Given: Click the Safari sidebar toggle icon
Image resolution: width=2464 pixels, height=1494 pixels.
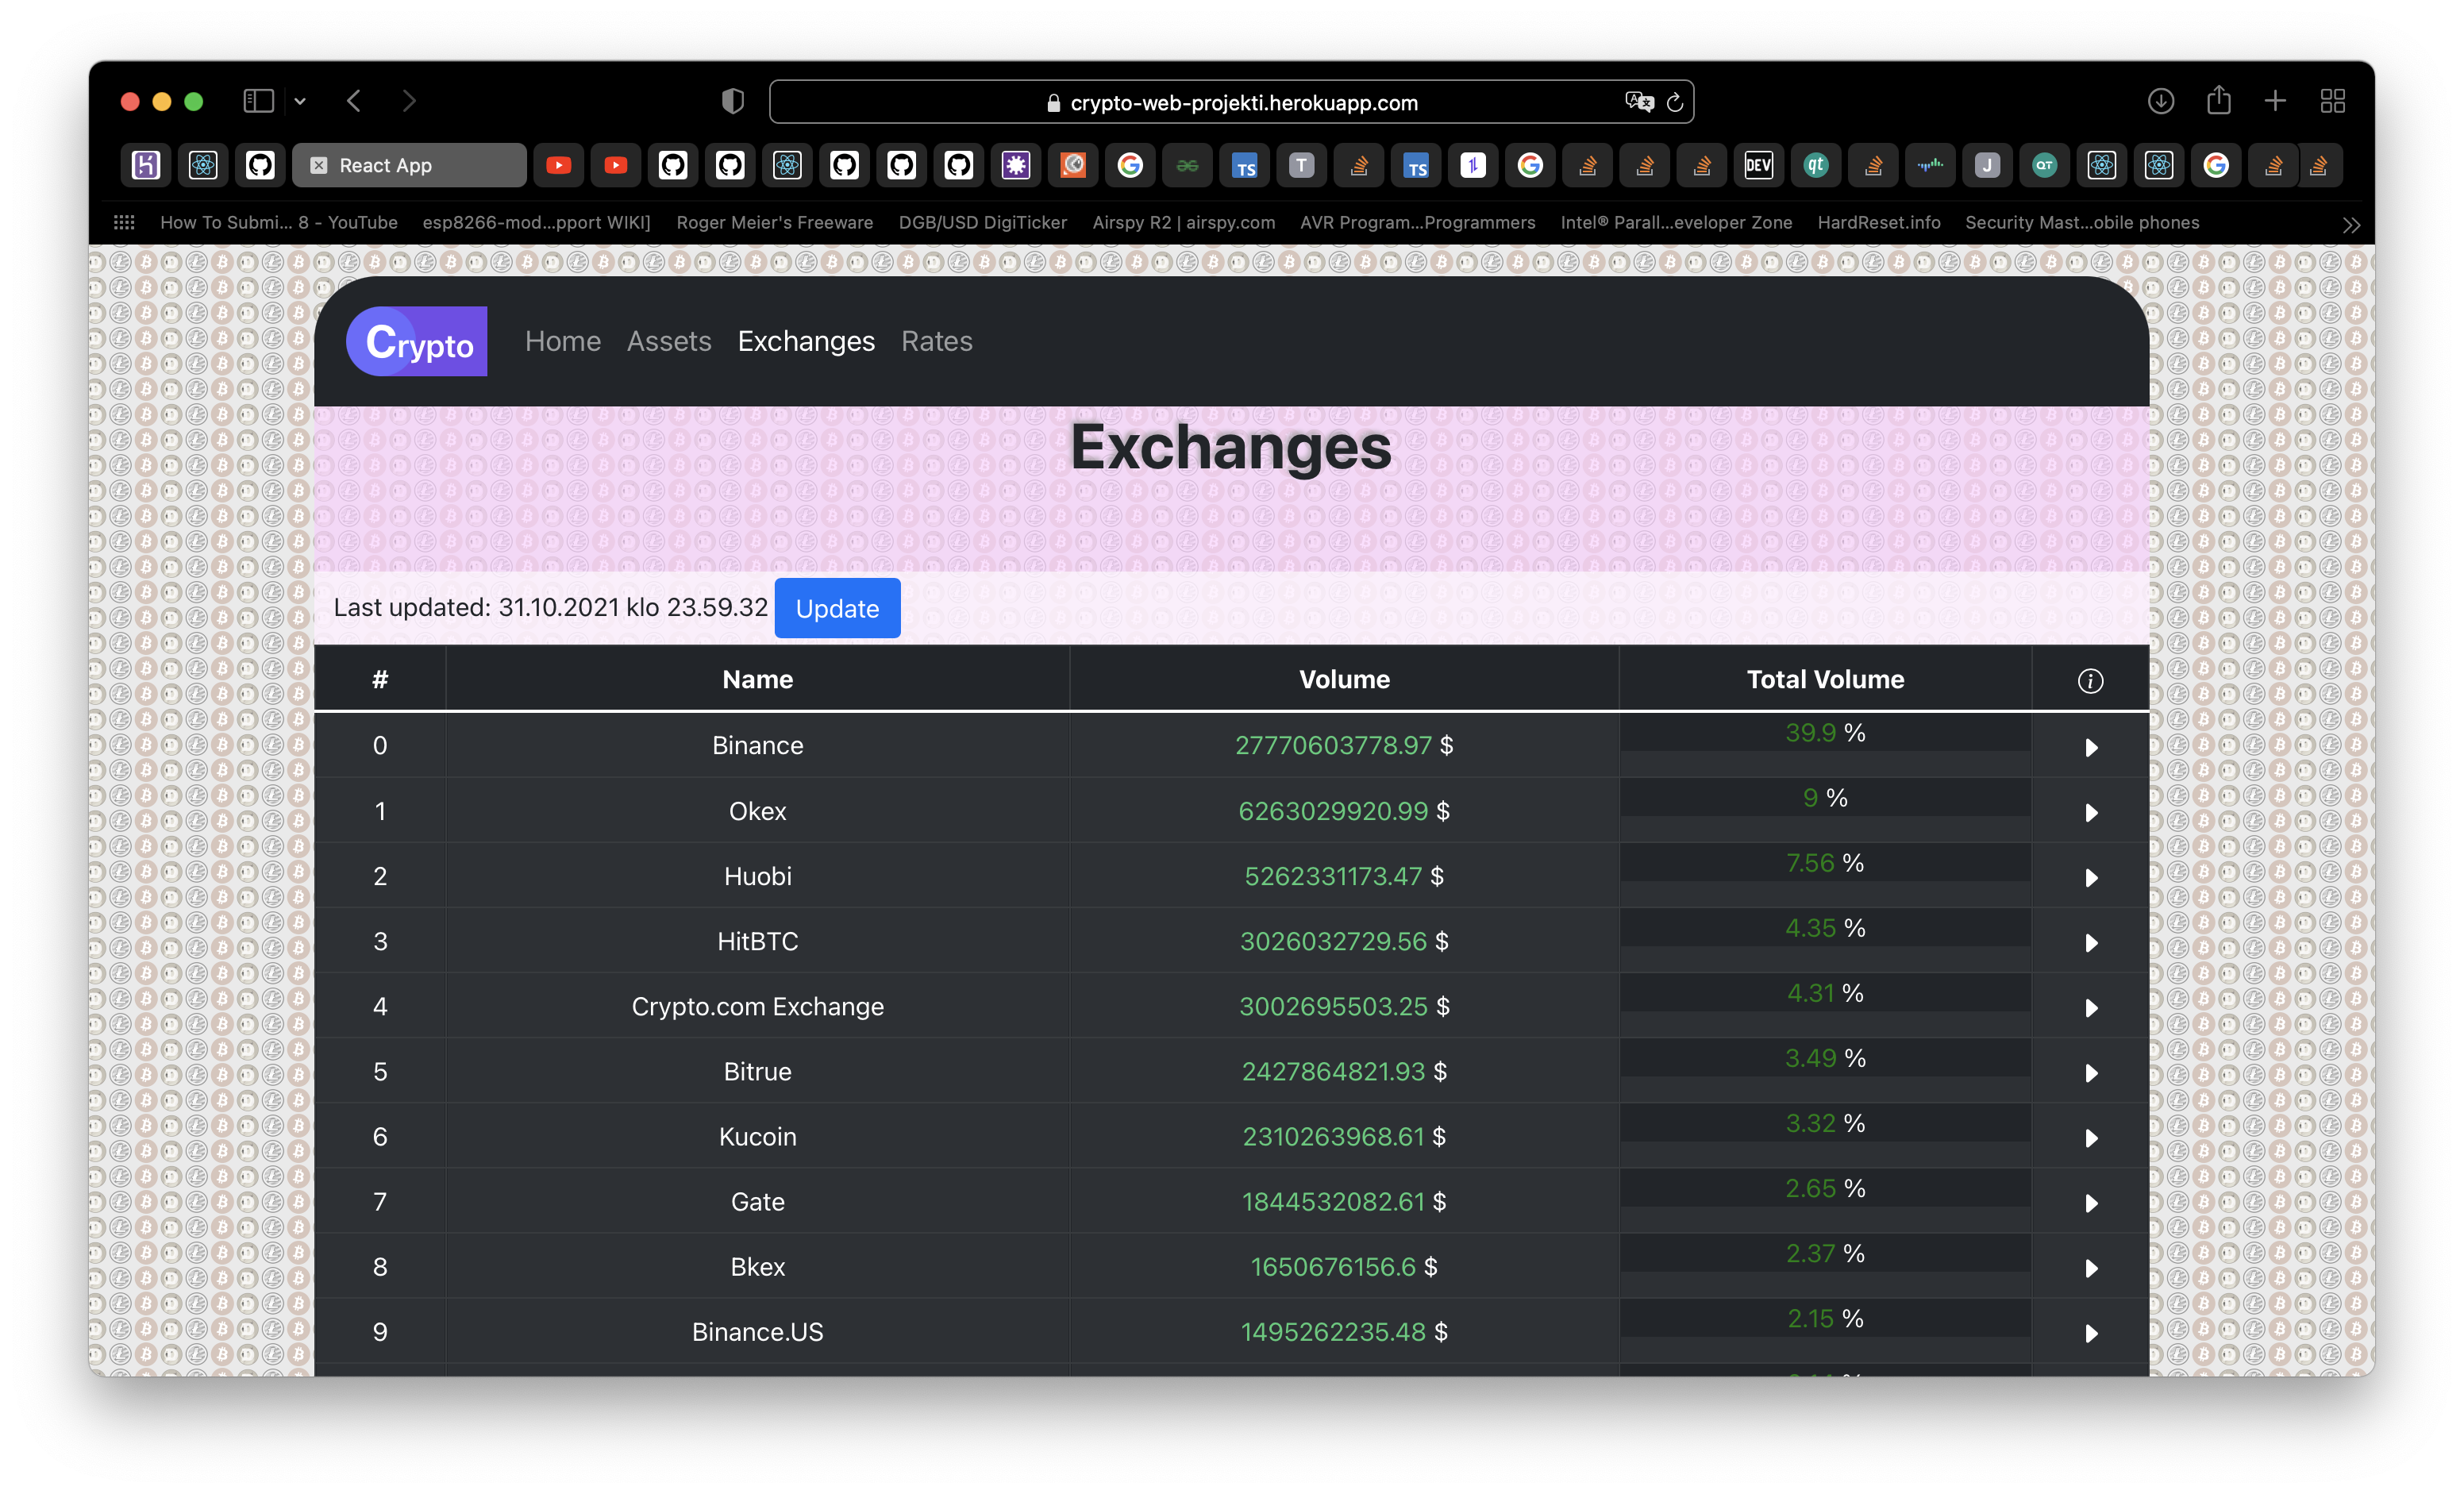Looking at the screenshot, I should [258, 101].
